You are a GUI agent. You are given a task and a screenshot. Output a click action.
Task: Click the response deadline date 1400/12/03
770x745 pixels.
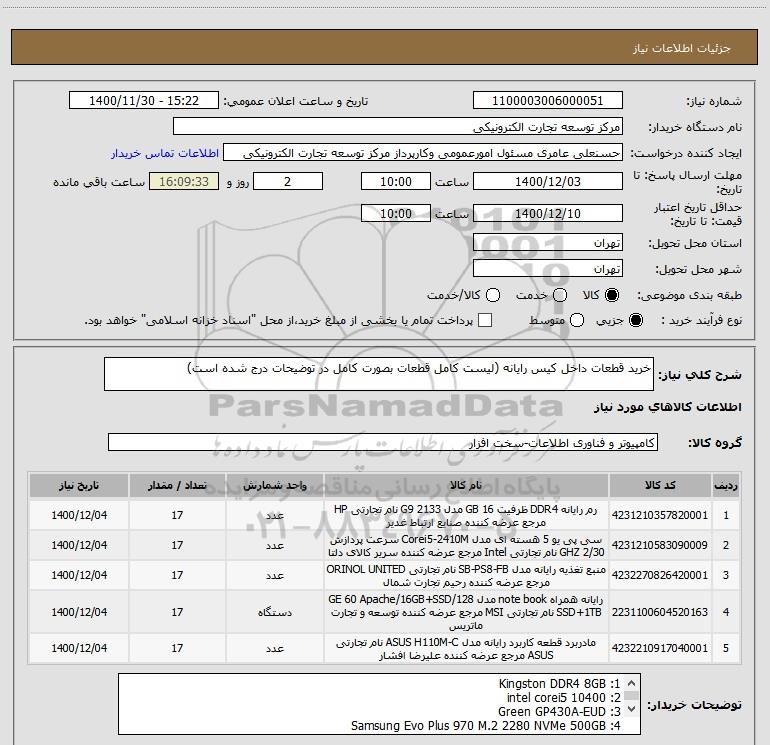coord(548,182)
